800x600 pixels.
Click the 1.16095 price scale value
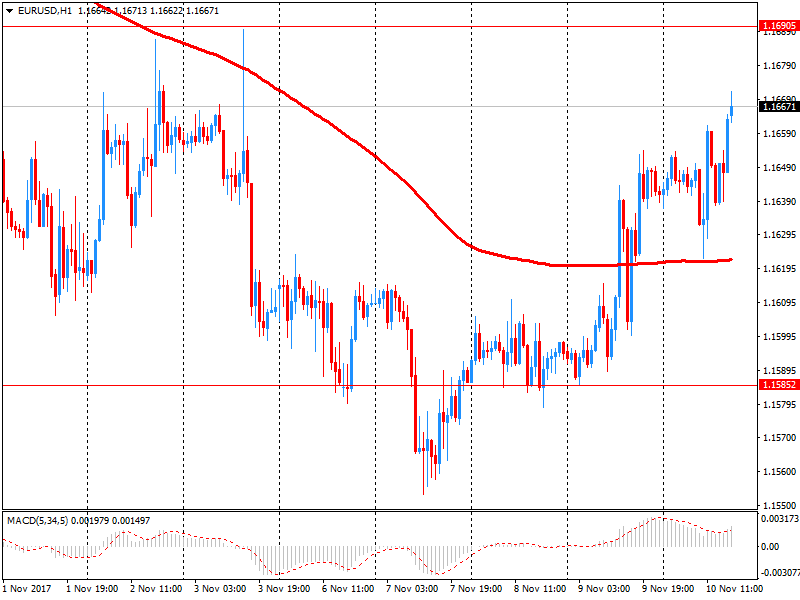(779, 303)
